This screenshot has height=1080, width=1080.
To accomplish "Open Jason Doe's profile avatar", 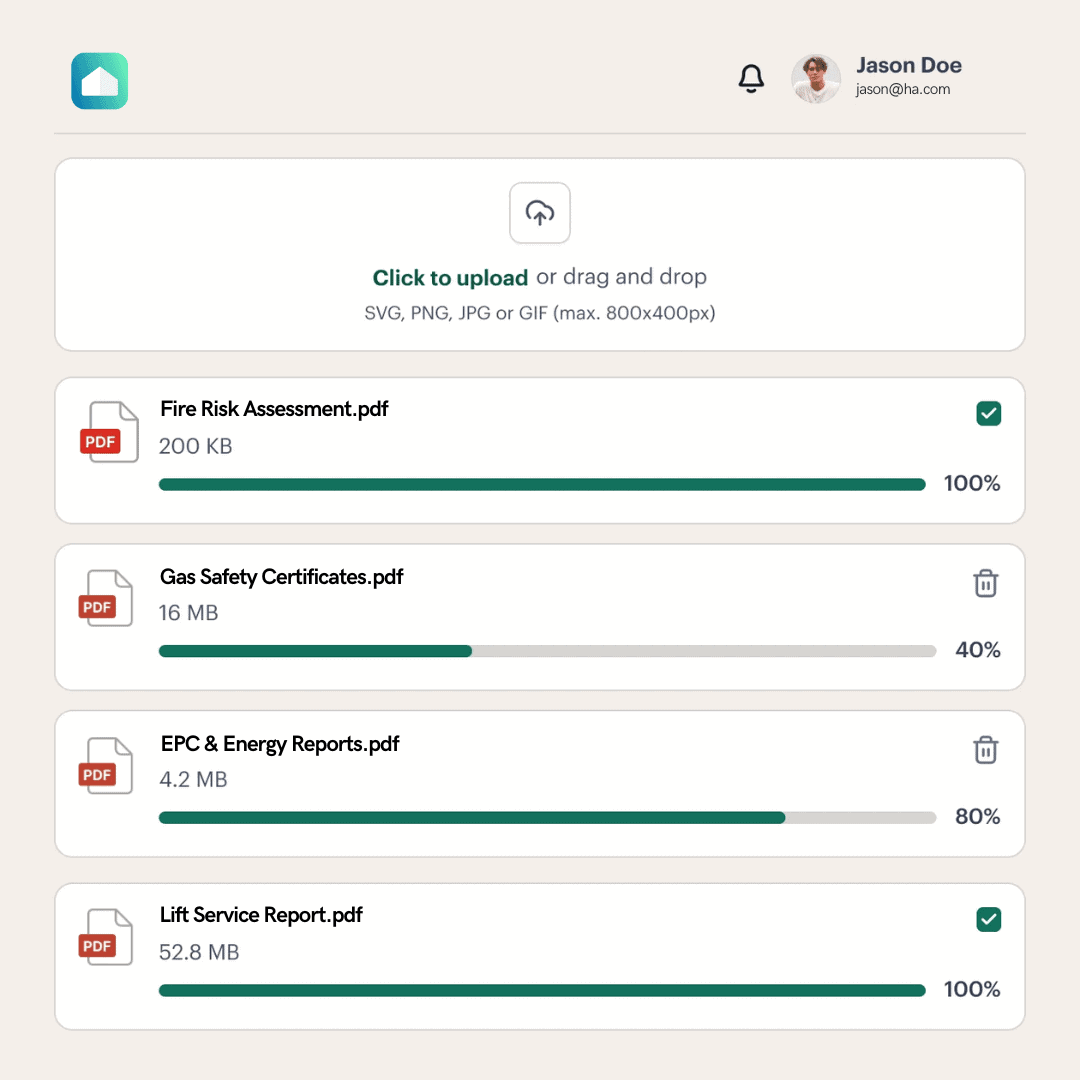I will (x=816, y=79).
